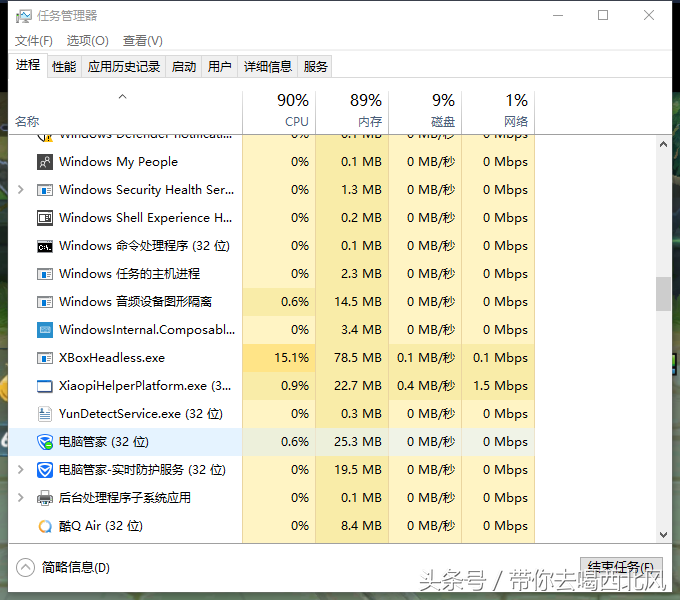Select the WindowsInternal.Composabl... process name
The image size is (680, 600).
click(147, 330)
